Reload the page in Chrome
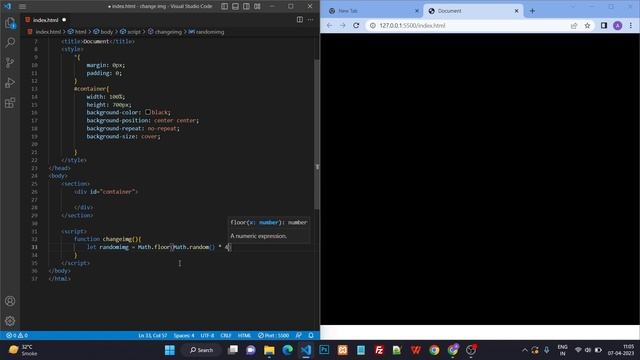The image size is (640, 360). (x=356, y=25)
